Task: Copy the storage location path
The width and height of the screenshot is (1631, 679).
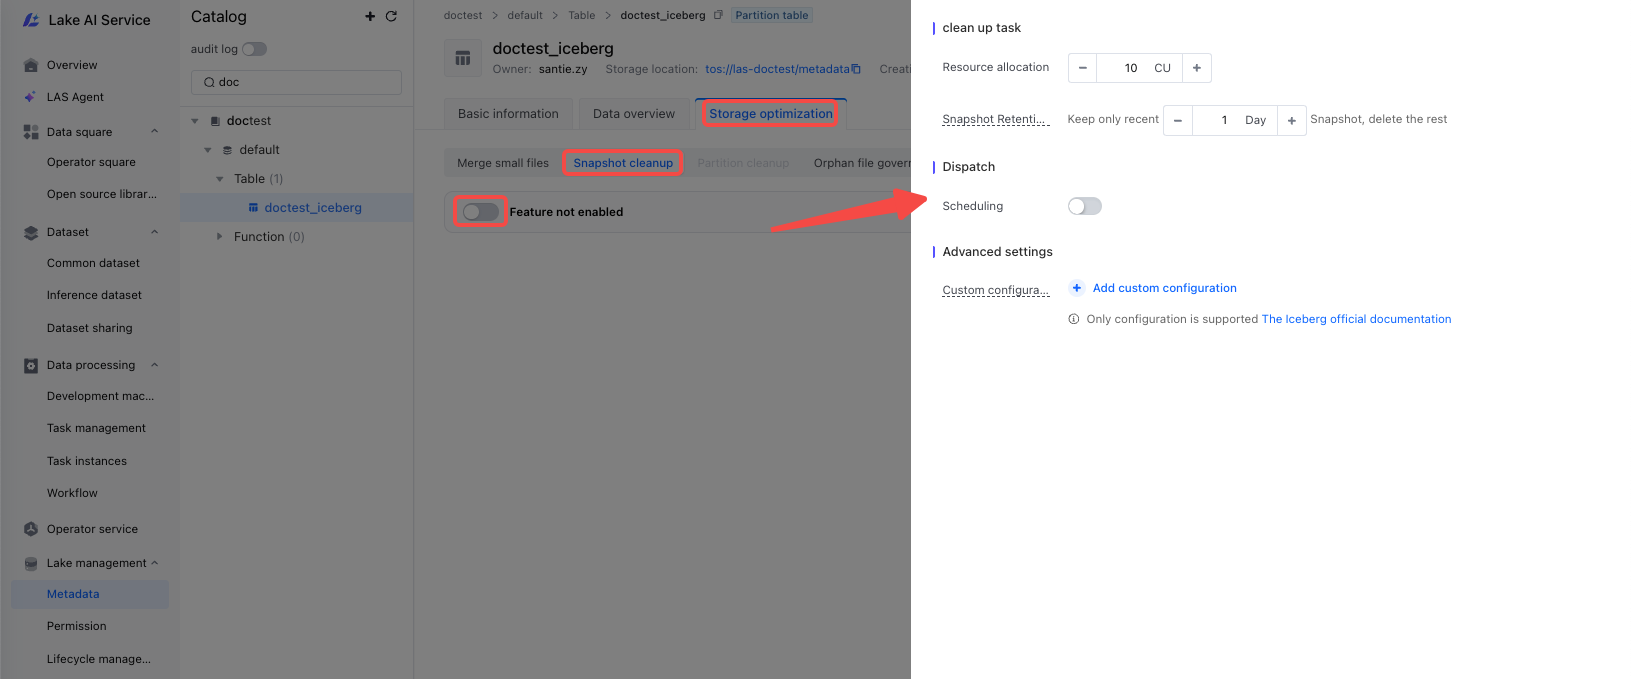Action: [856, 69]
